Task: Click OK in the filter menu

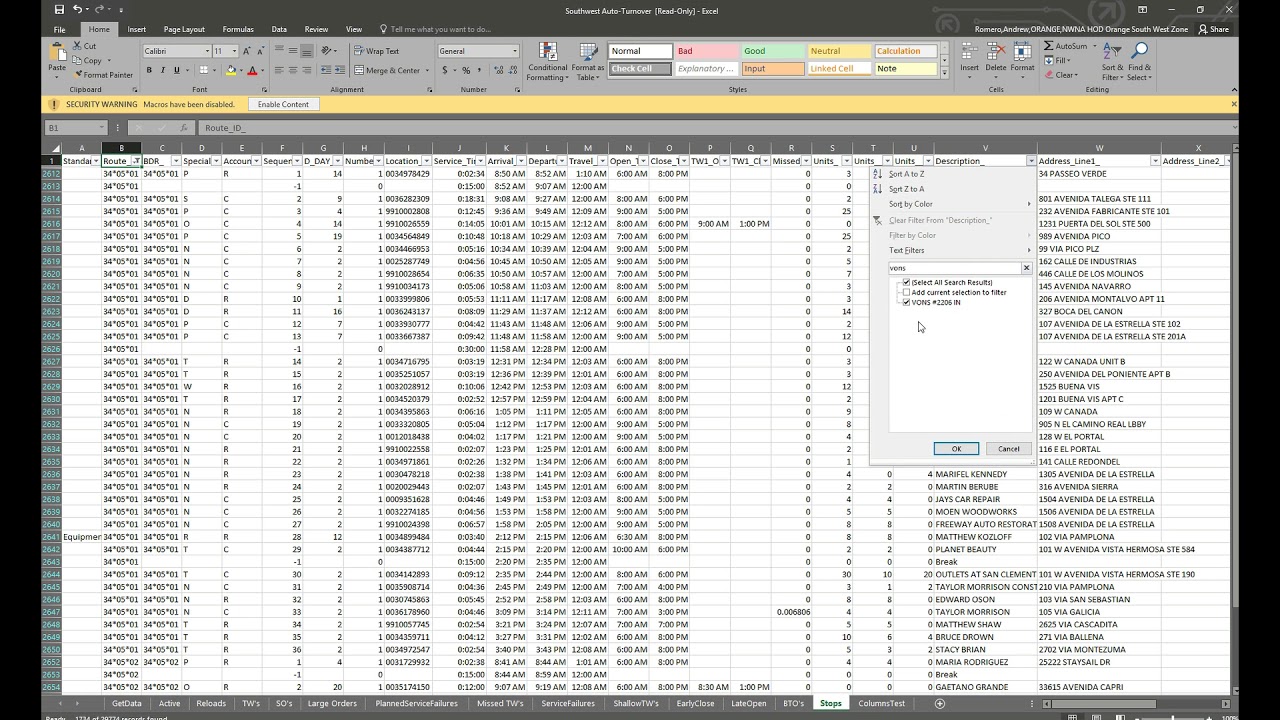Action: click(956, 448)
